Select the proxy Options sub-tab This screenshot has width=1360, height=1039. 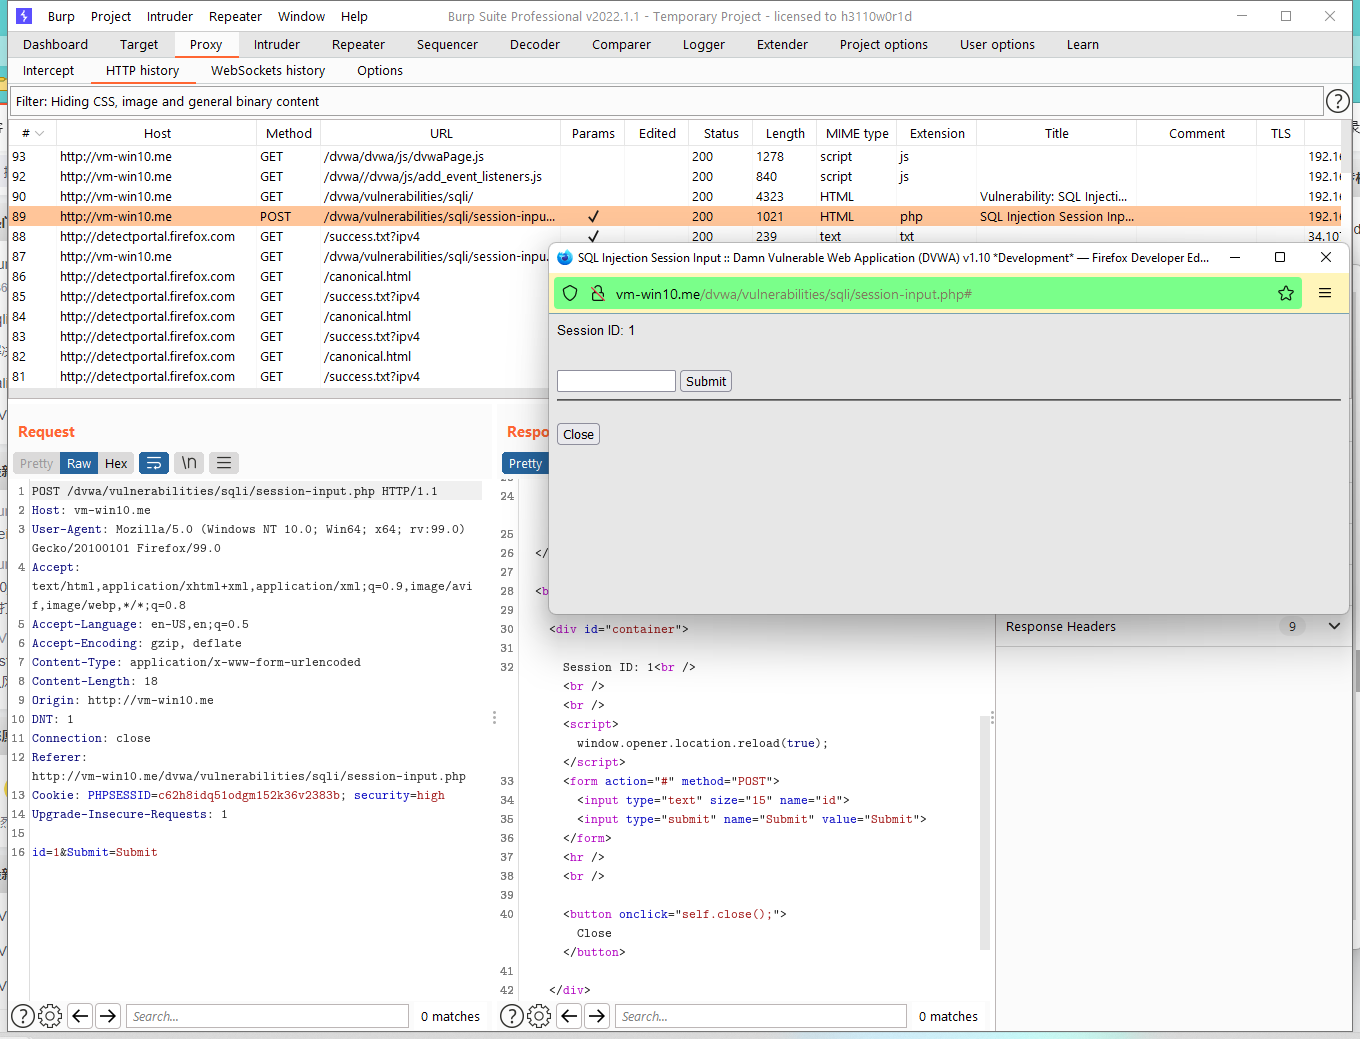point(380,70)
